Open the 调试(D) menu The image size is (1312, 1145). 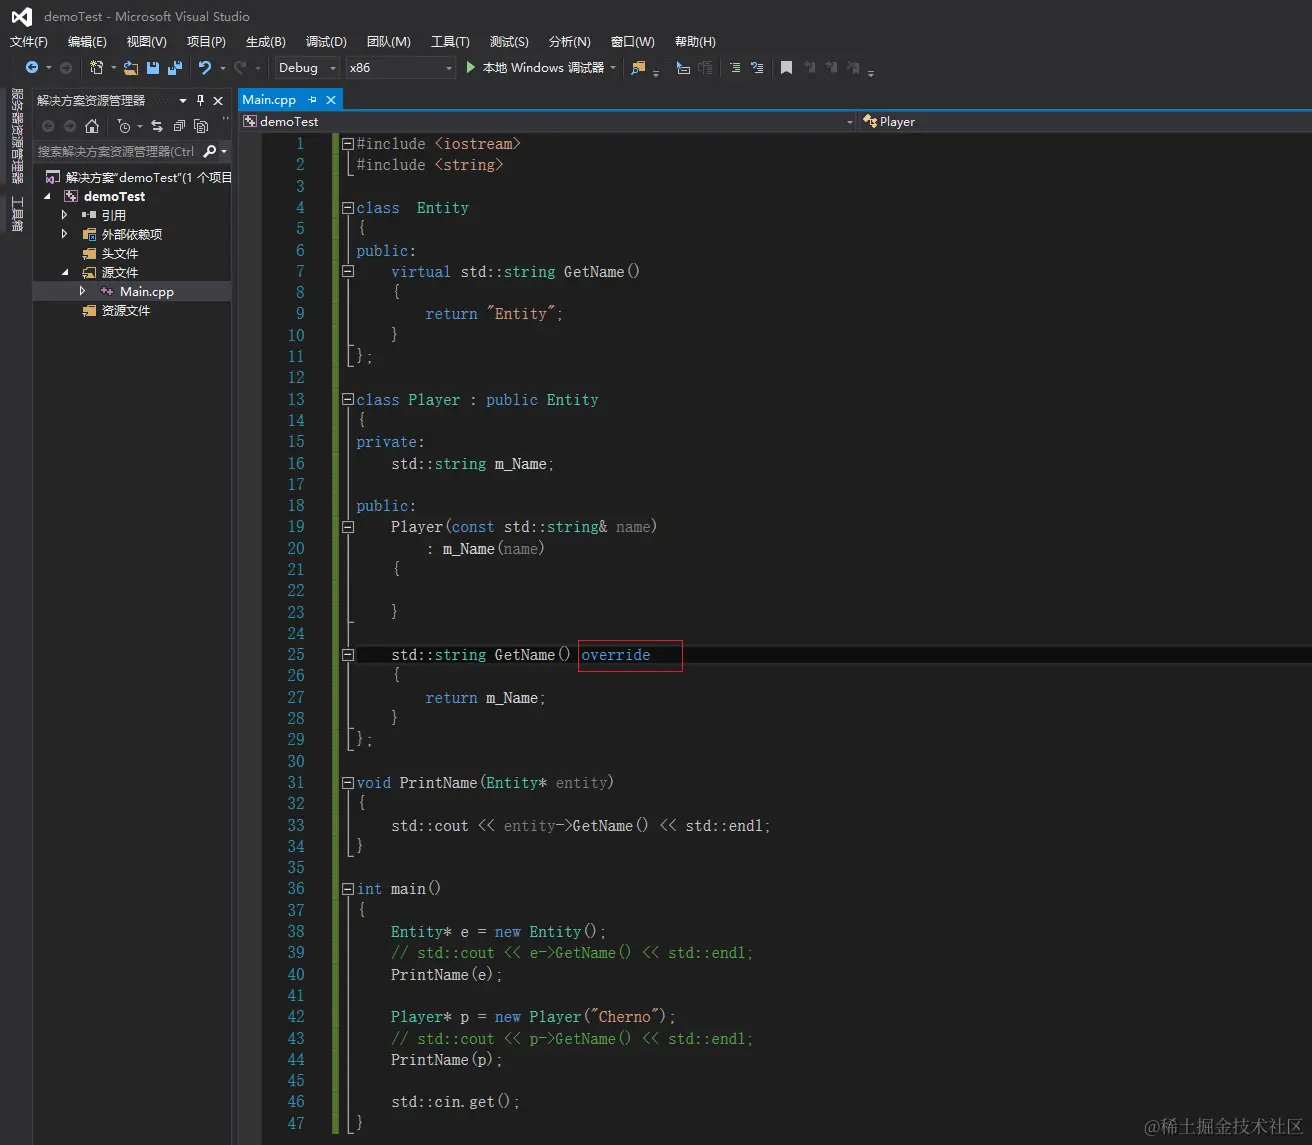coord(326,42)
